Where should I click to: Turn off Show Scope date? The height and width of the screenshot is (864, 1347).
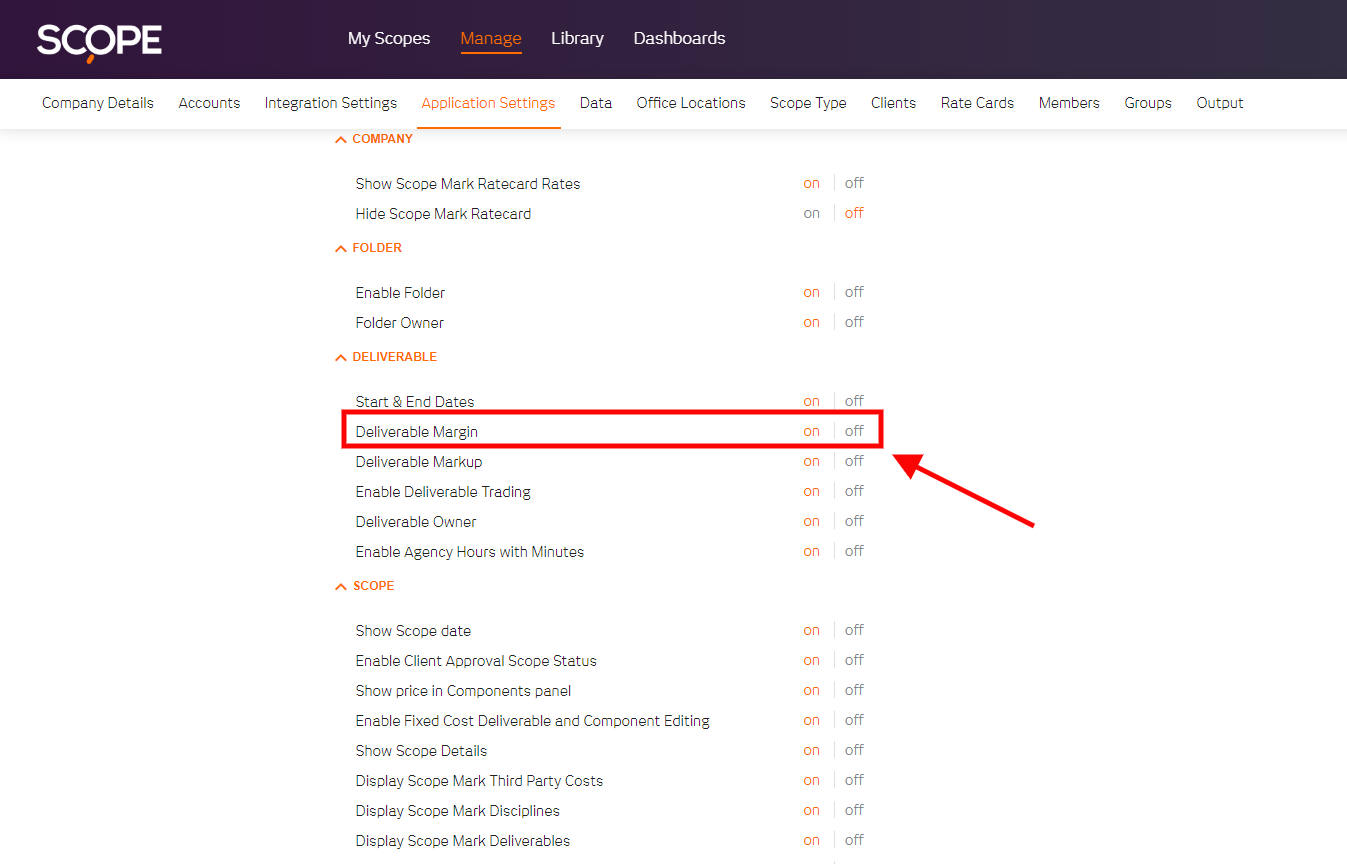[x=854, y=630]
